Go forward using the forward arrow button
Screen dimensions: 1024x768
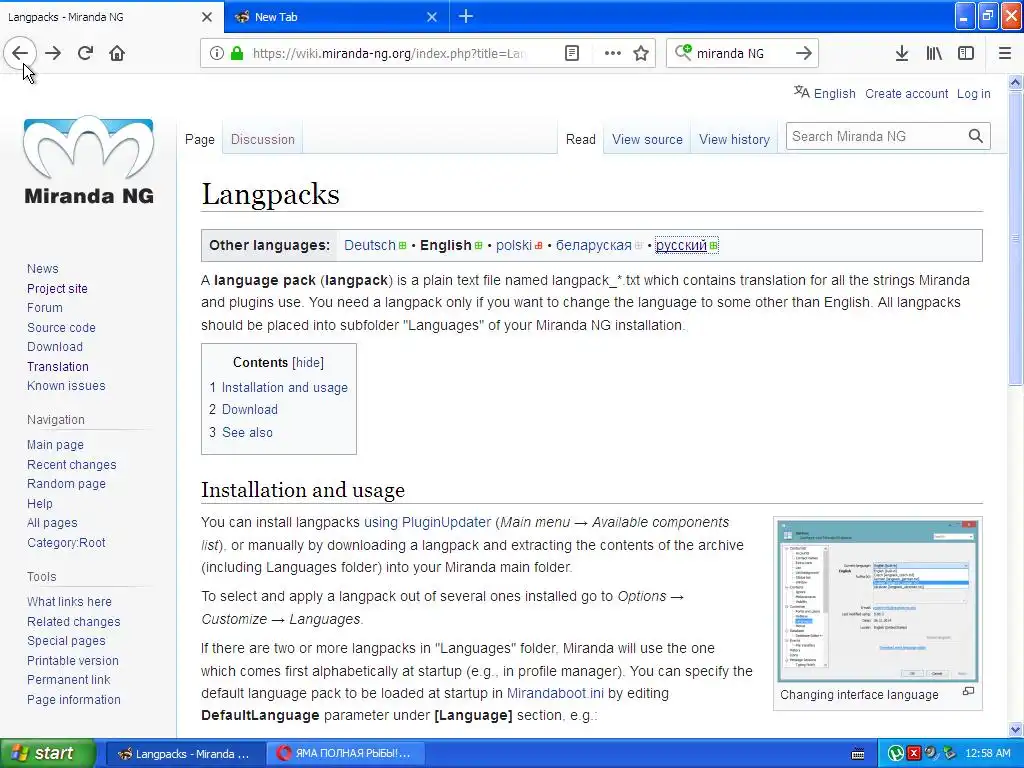point(53,53)
